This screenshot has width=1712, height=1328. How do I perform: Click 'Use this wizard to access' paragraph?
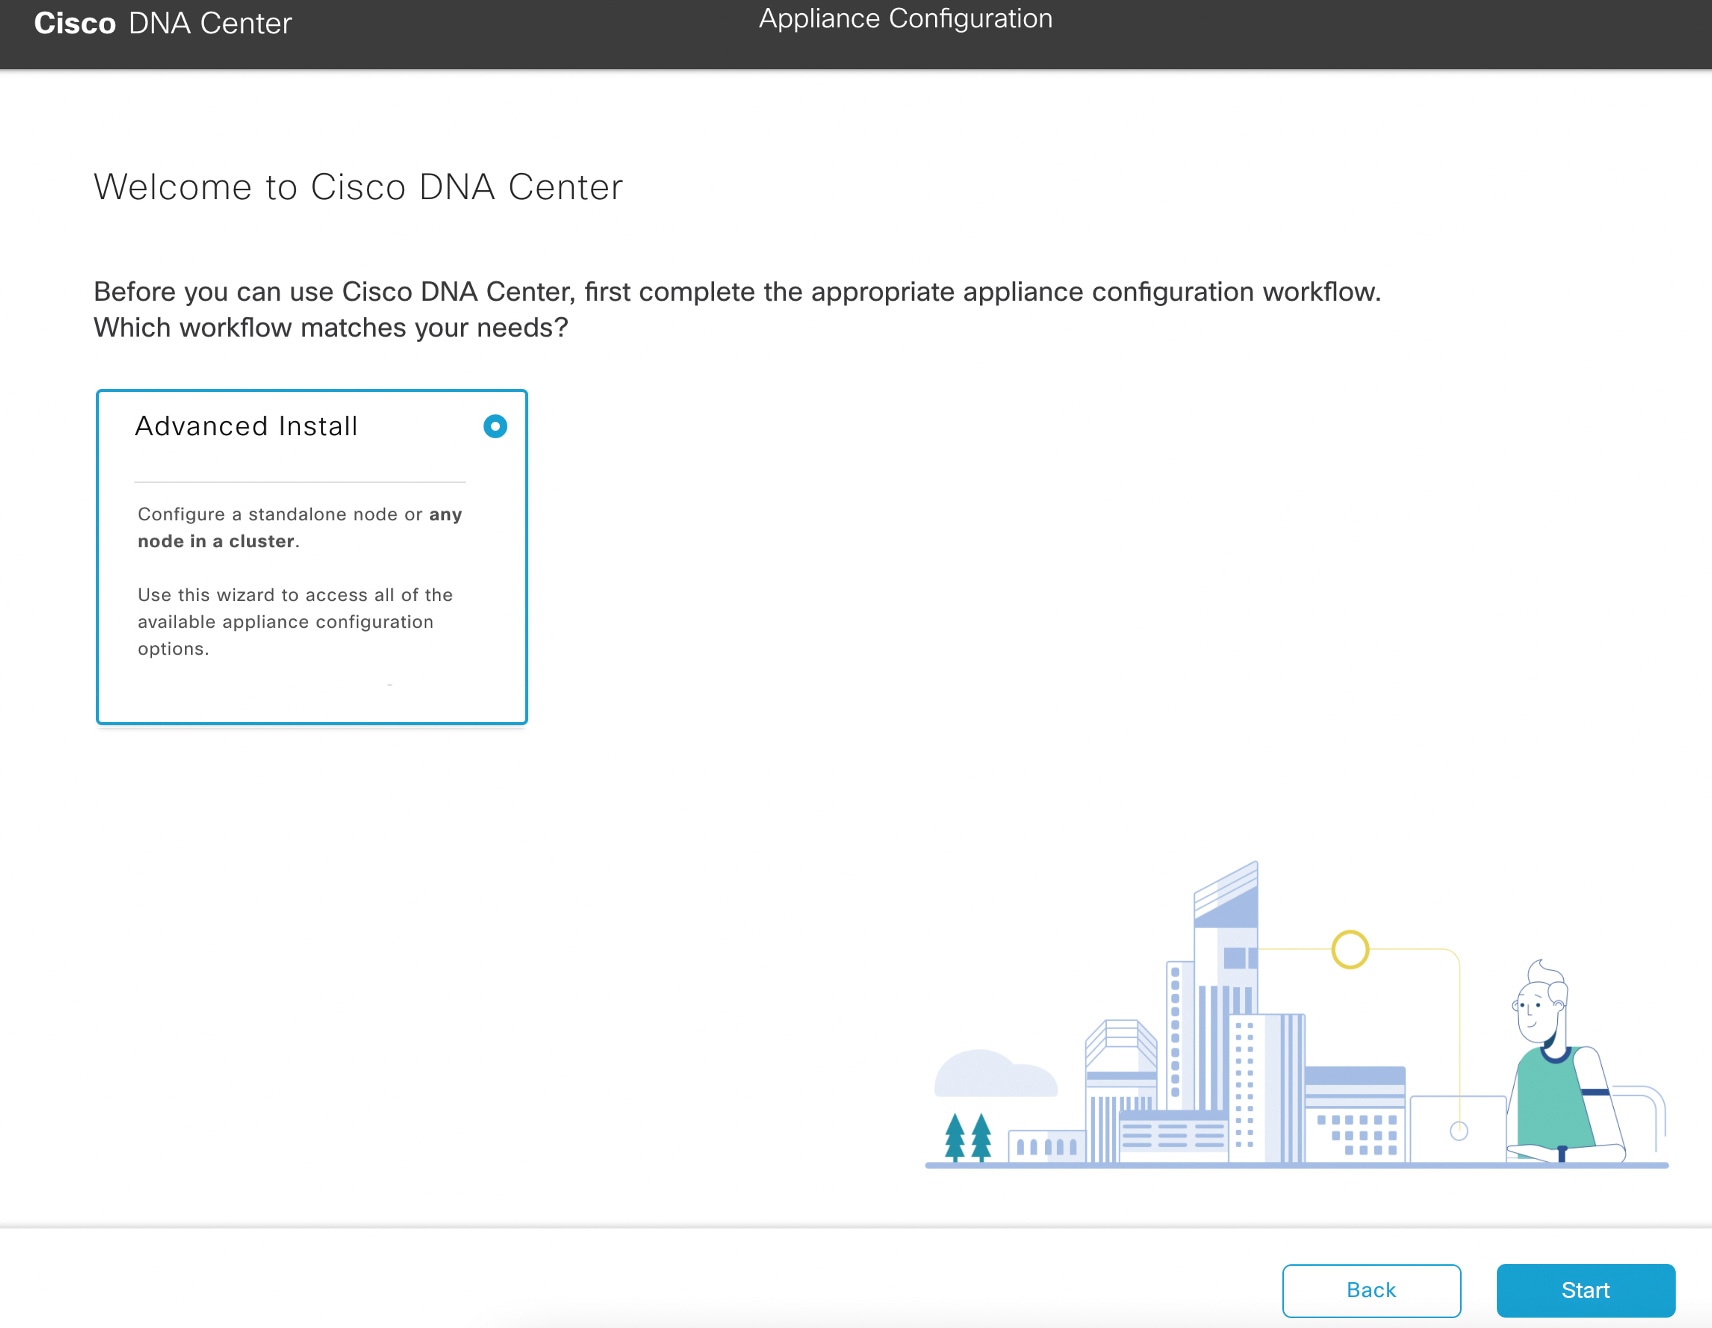point(295,621)
